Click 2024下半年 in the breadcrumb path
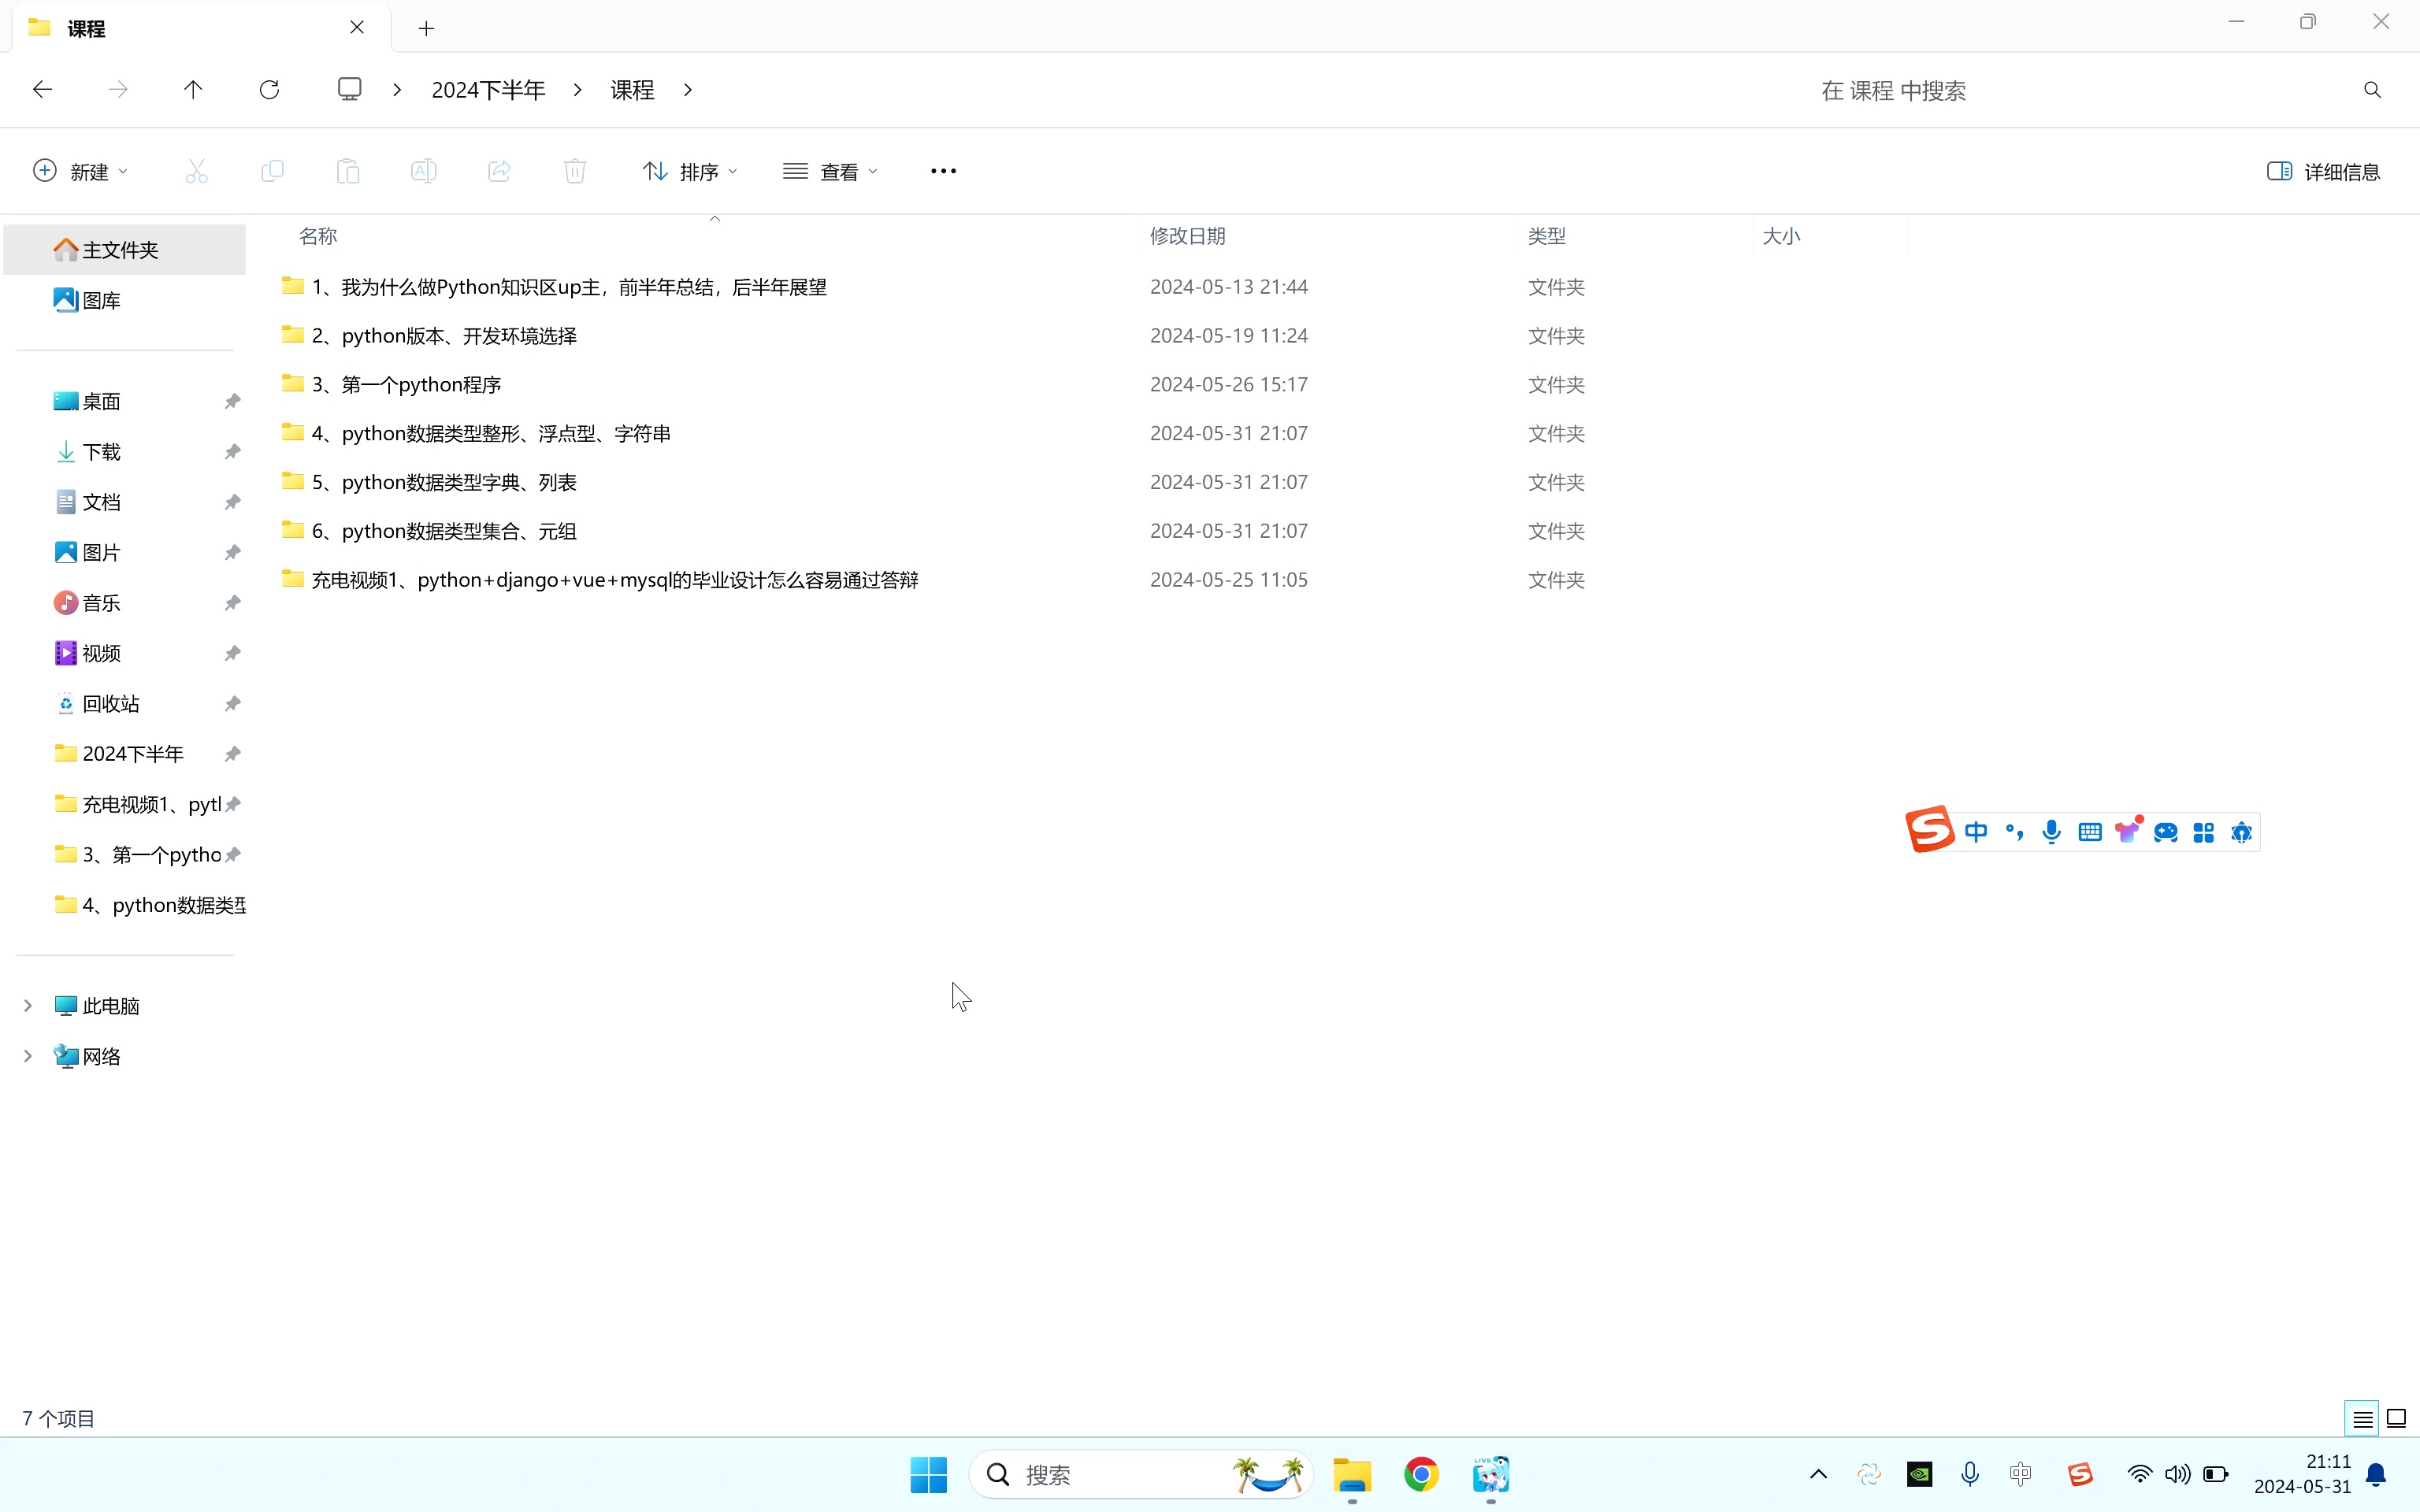The width and height of the screenshot is (2420, 1512). click(x=488, y=90)
